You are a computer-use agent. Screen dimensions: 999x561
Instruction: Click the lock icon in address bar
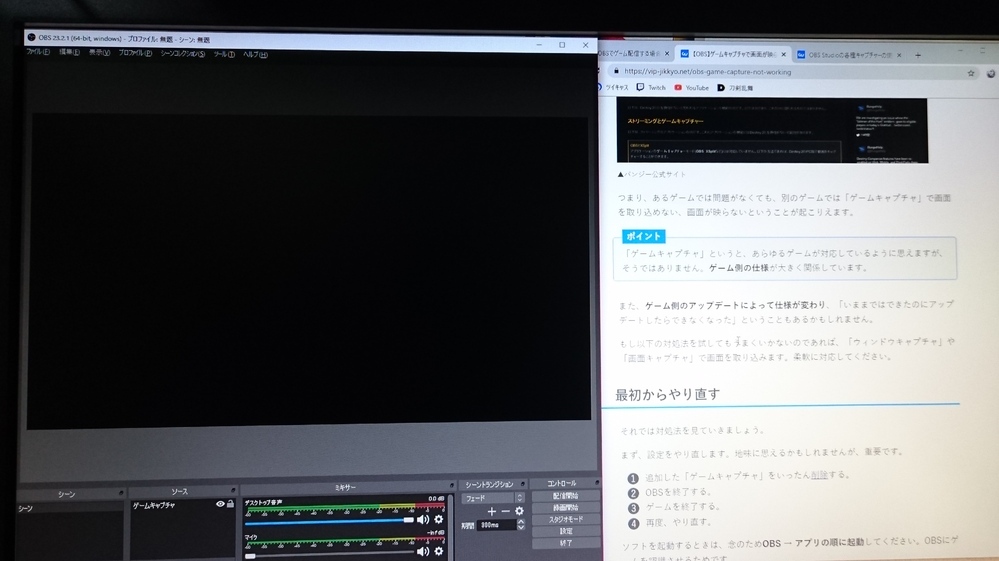tap(616, 71)
